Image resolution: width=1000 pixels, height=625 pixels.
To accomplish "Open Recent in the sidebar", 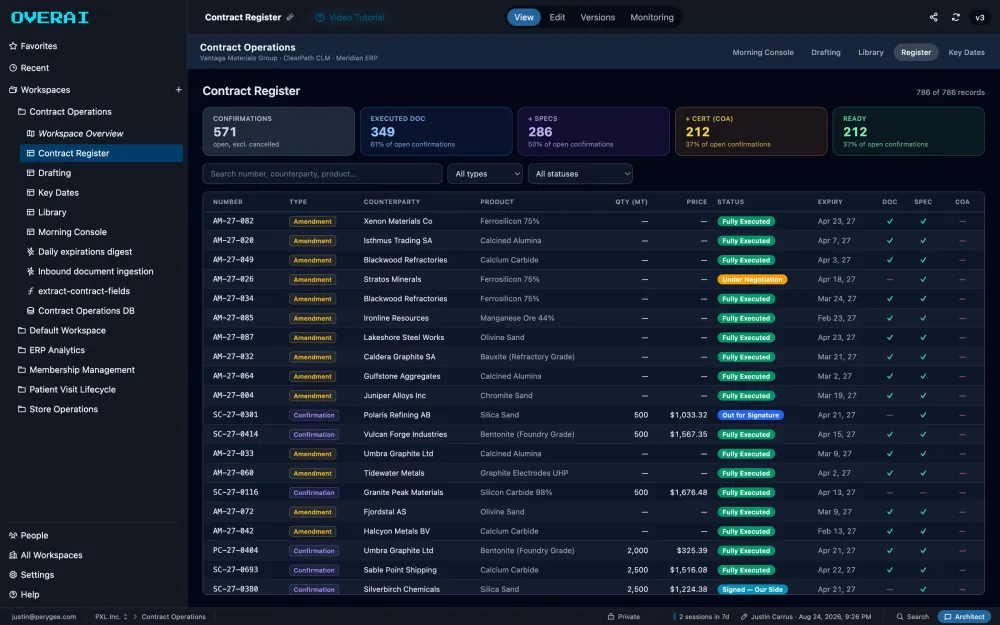I will click(x=29, y=68).
